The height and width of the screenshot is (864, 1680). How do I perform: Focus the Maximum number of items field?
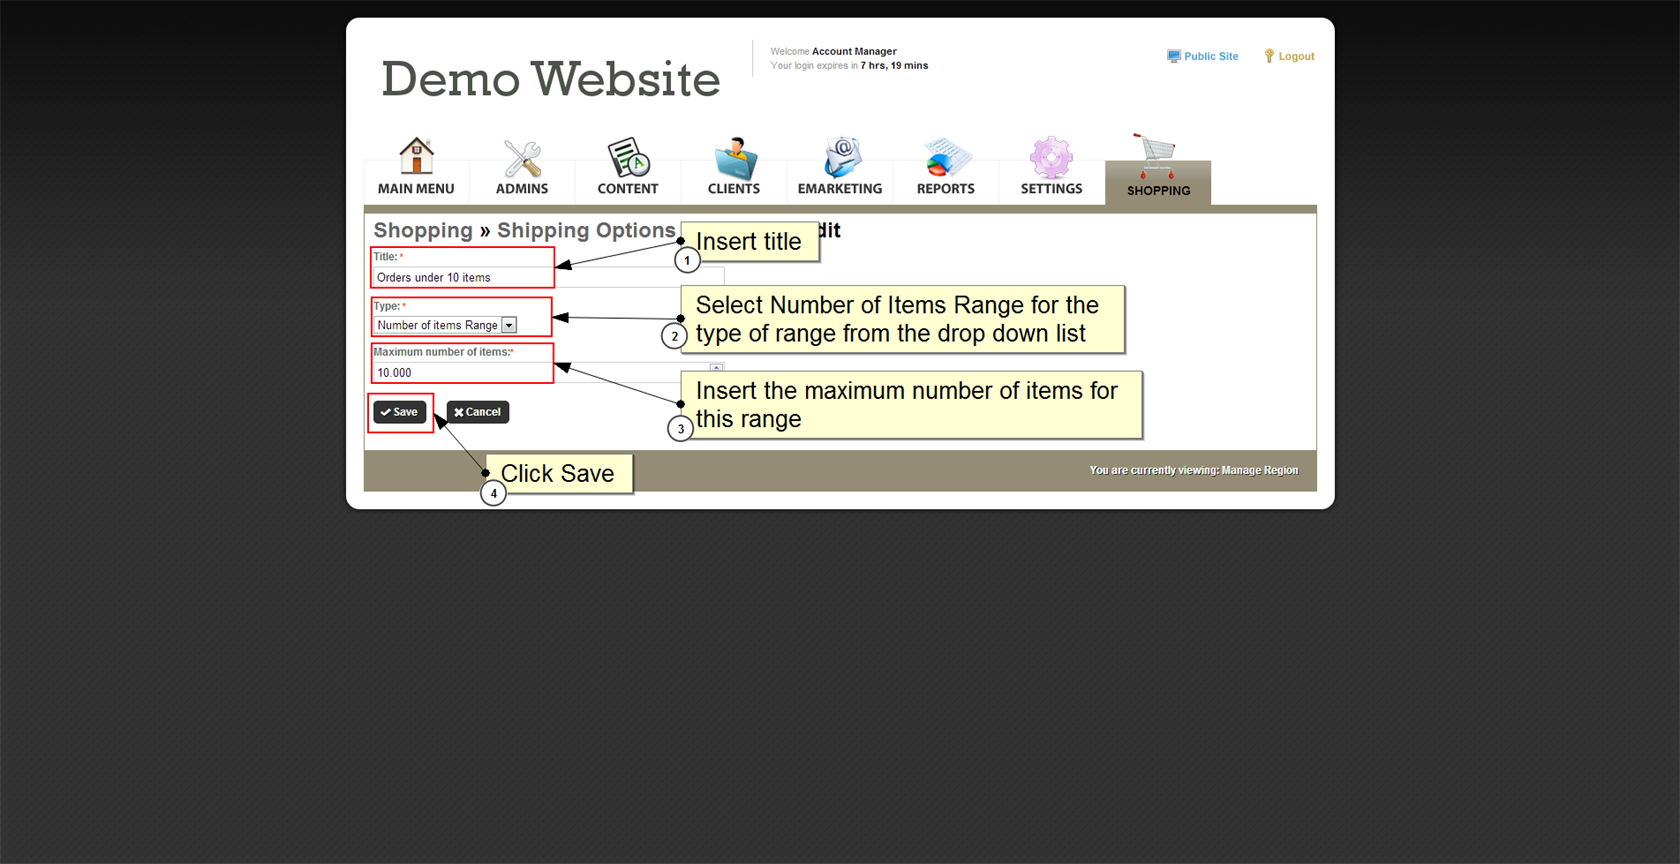(462, 373)
